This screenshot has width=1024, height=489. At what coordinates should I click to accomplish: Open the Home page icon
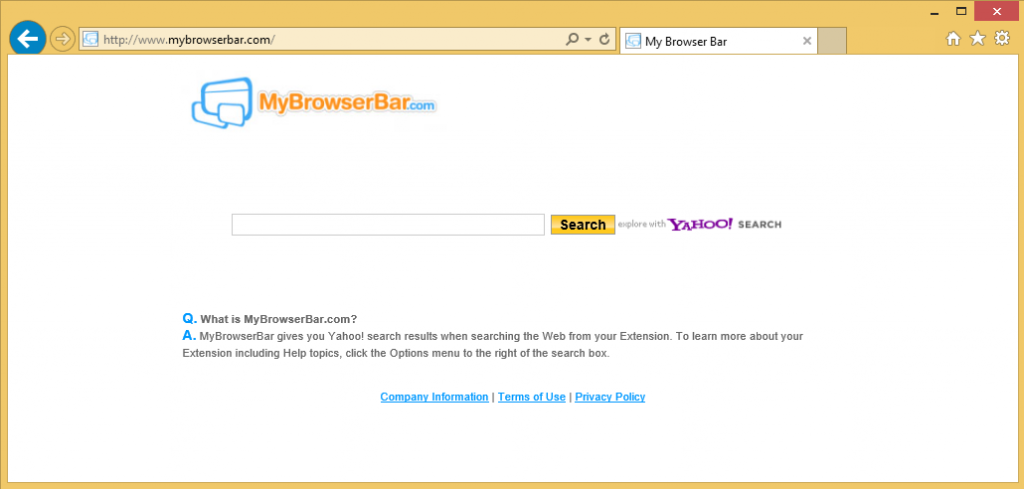(953, 39)
